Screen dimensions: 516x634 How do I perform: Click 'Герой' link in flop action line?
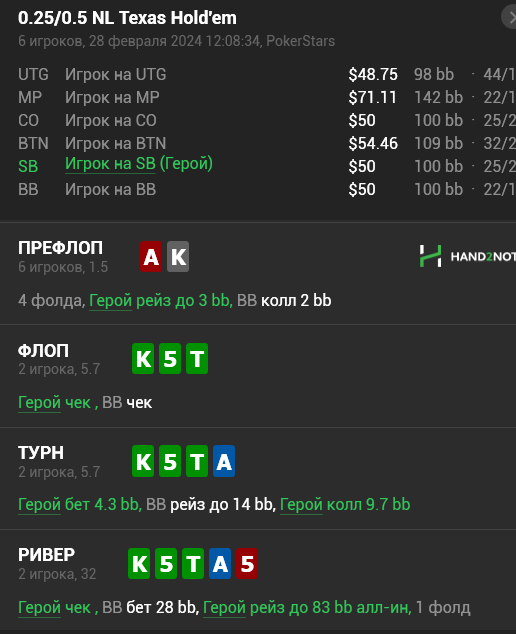point(40,403)
